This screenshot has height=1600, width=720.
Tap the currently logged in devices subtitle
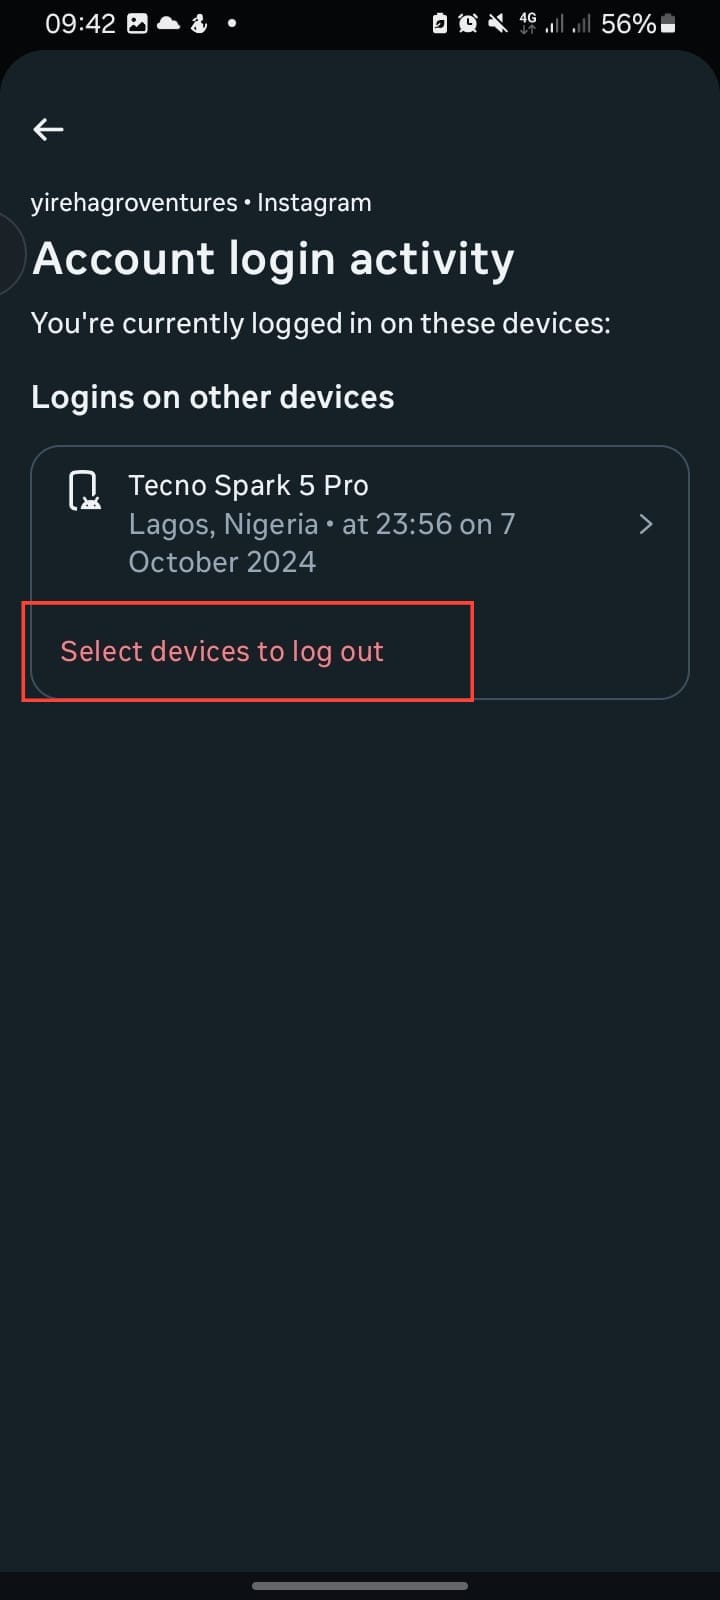coord(320,323)
